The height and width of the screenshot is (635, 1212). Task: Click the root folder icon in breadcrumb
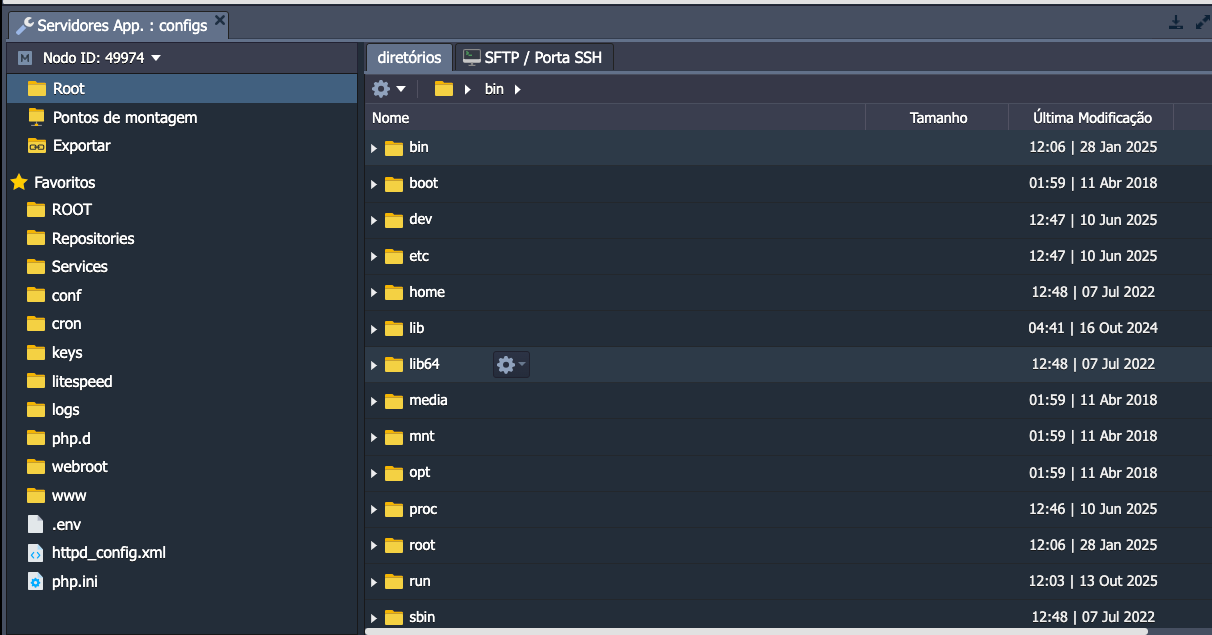pyautogui.click(x=444, y=89)
